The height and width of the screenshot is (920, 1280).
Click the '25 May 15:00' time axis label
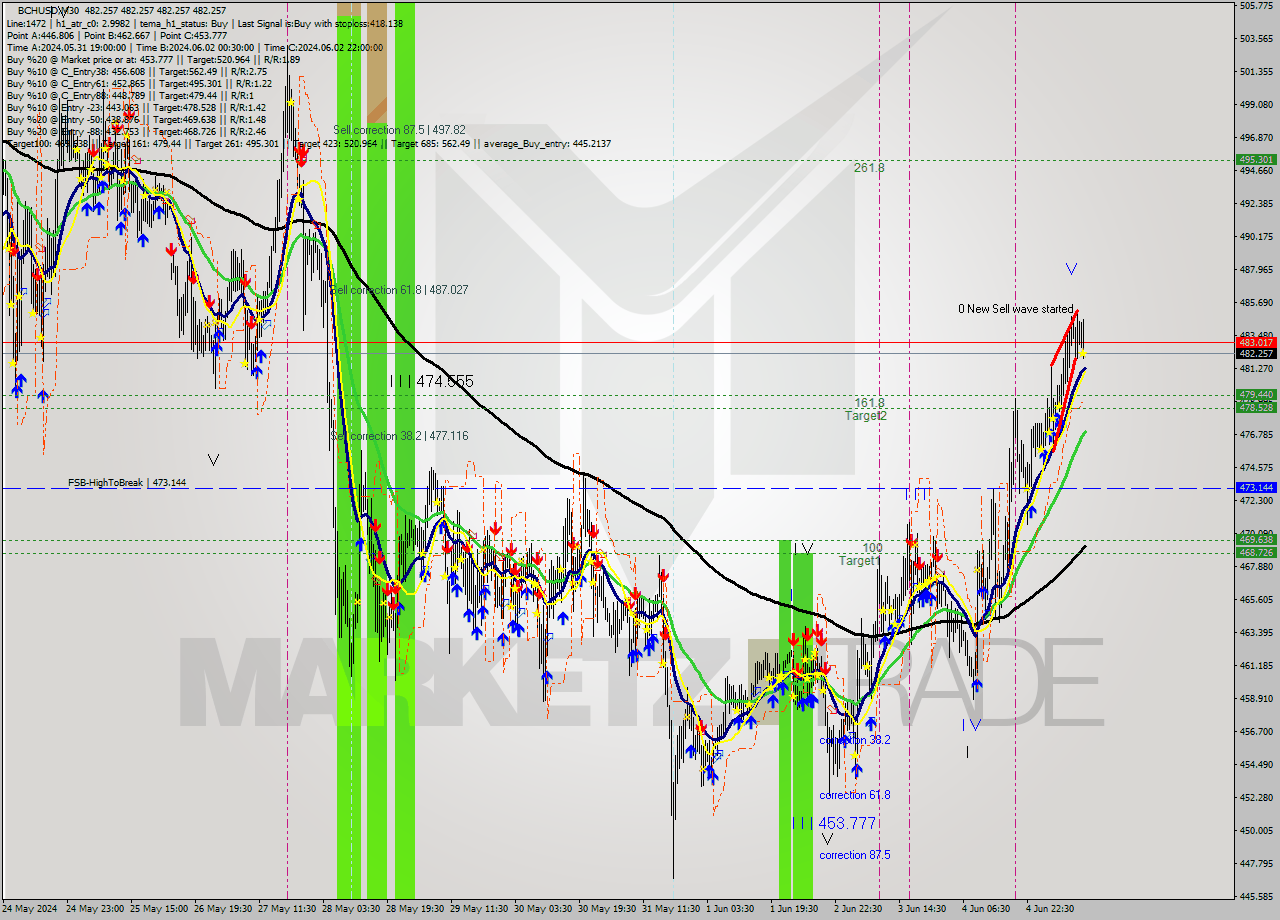point(159,909)
